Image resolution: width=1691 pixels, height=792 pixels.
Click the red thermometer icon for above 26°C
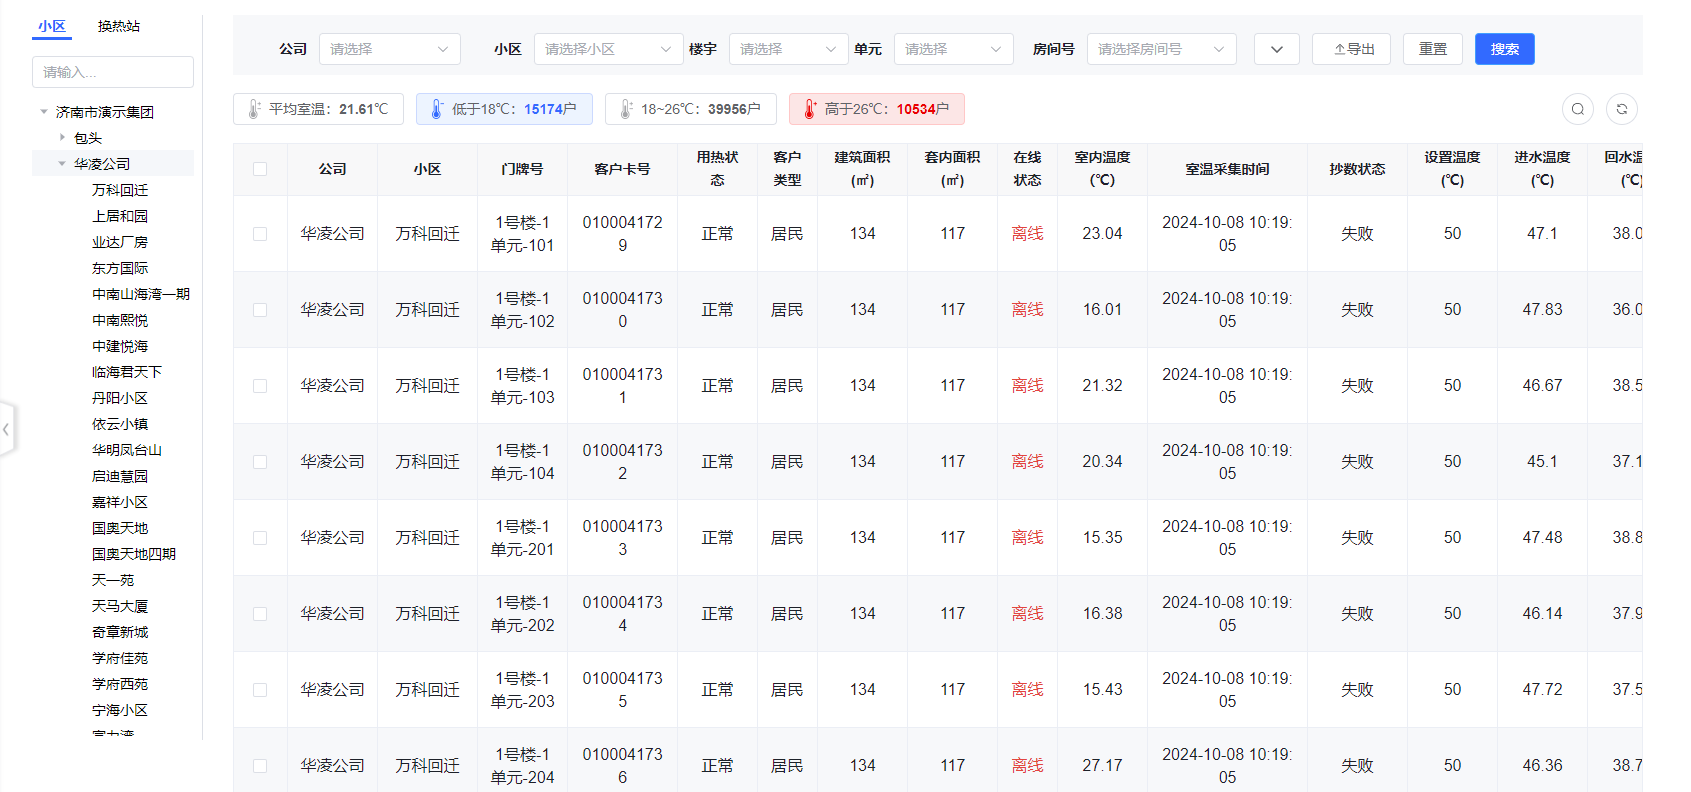[x=809, y=109]
